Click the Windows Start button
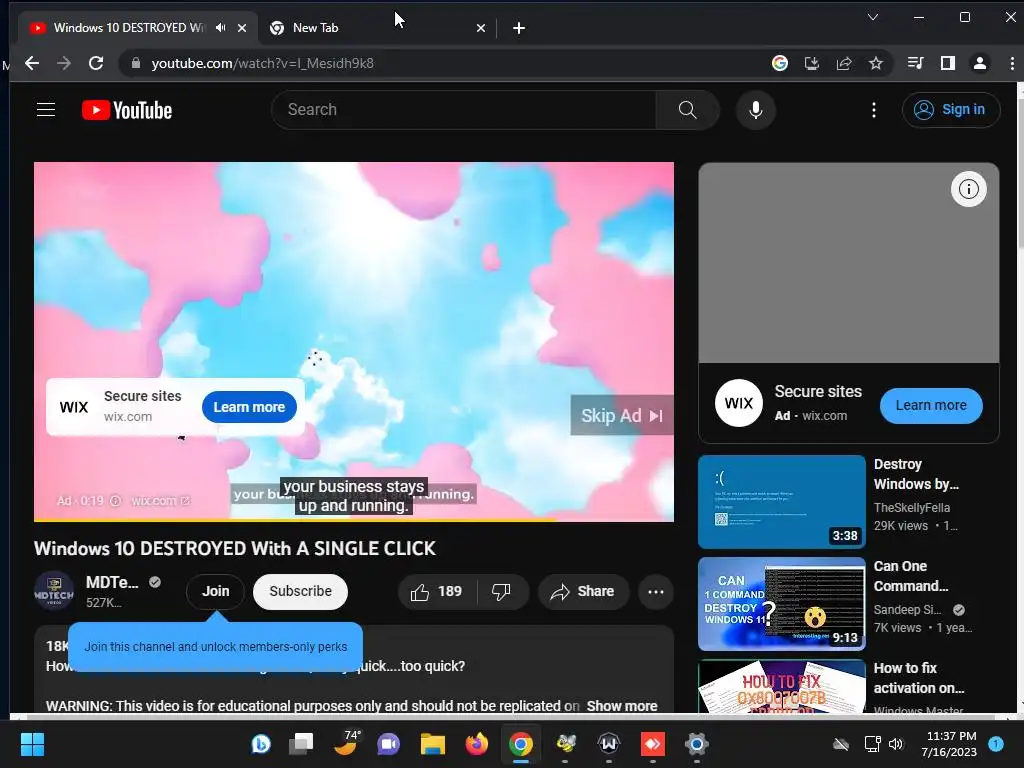 (32, 744)
